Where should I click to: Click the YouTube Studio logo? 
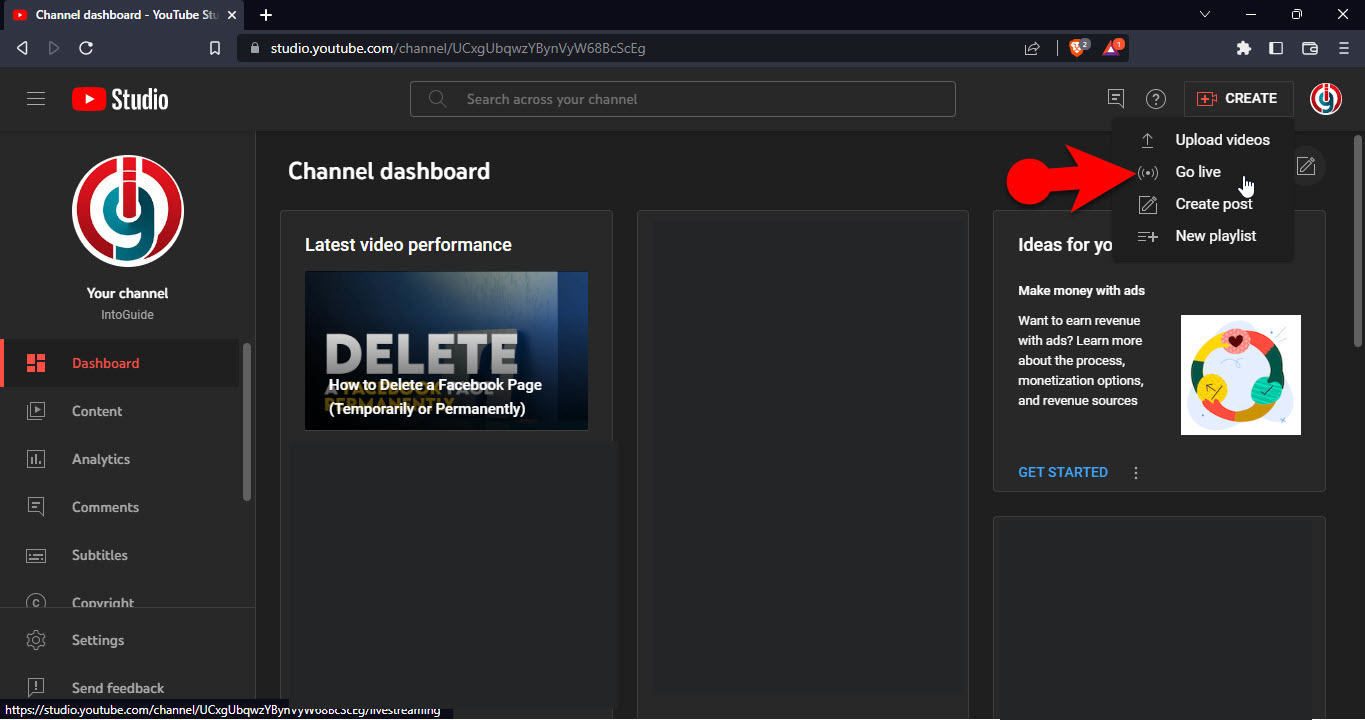click(120, 99)
